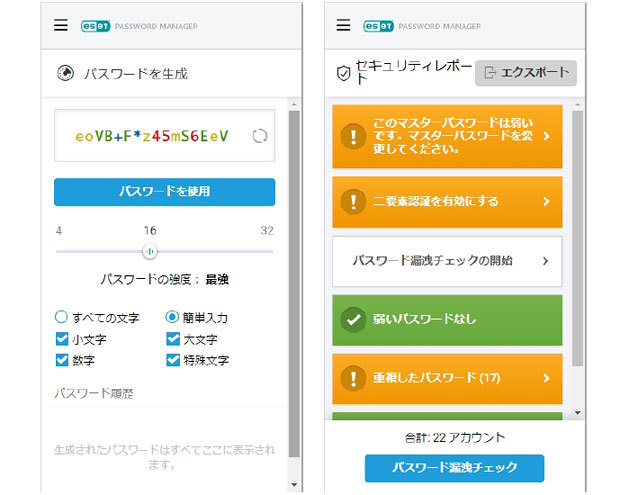Click the エクスポート button
Image resolution: width=620 pixels, height=495 pixels.
[526, 73]
